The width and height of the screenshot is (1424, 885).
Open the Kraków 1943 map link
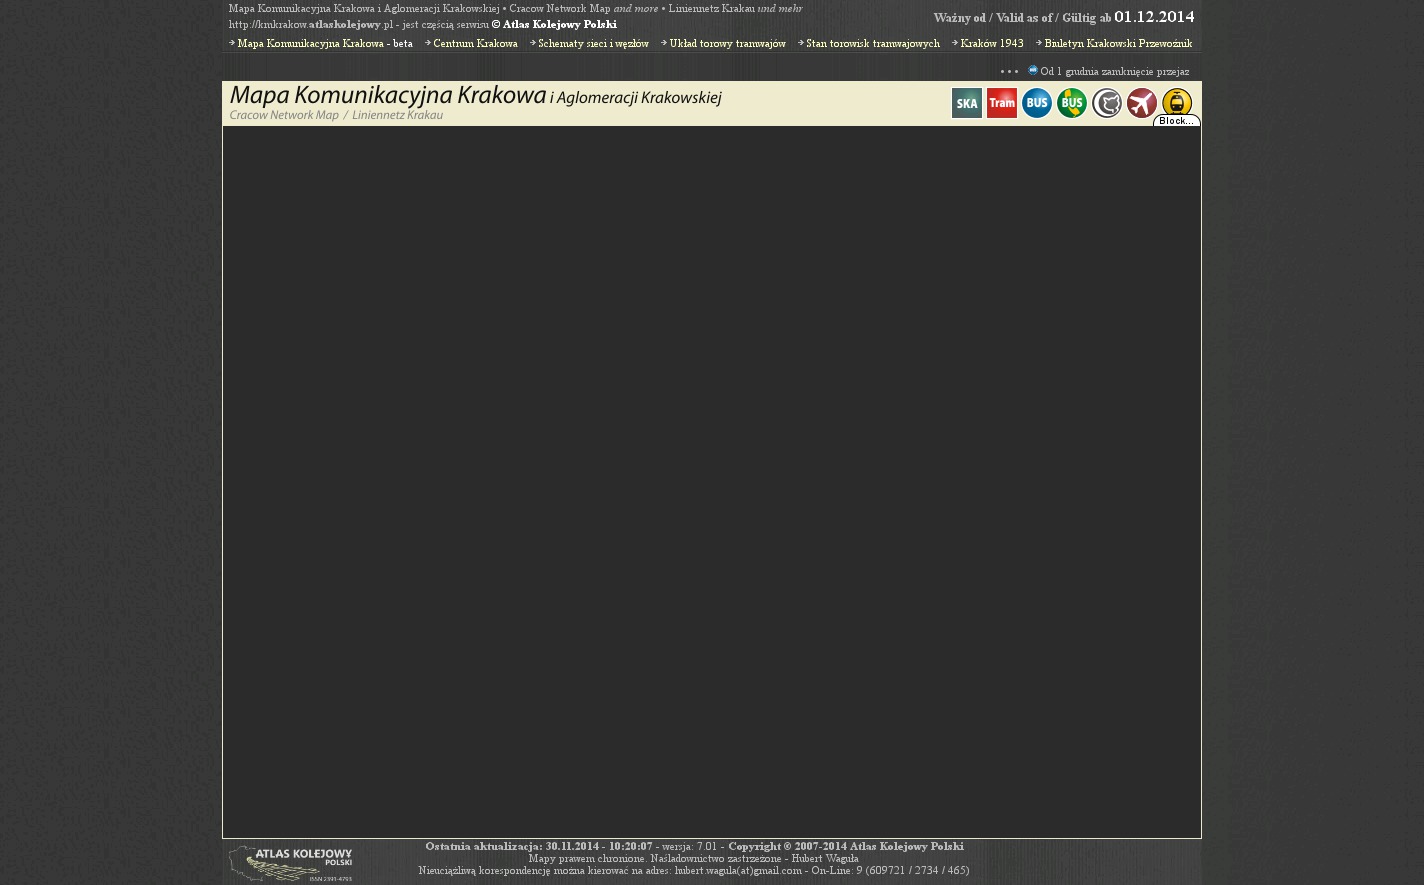pos(991,44)
